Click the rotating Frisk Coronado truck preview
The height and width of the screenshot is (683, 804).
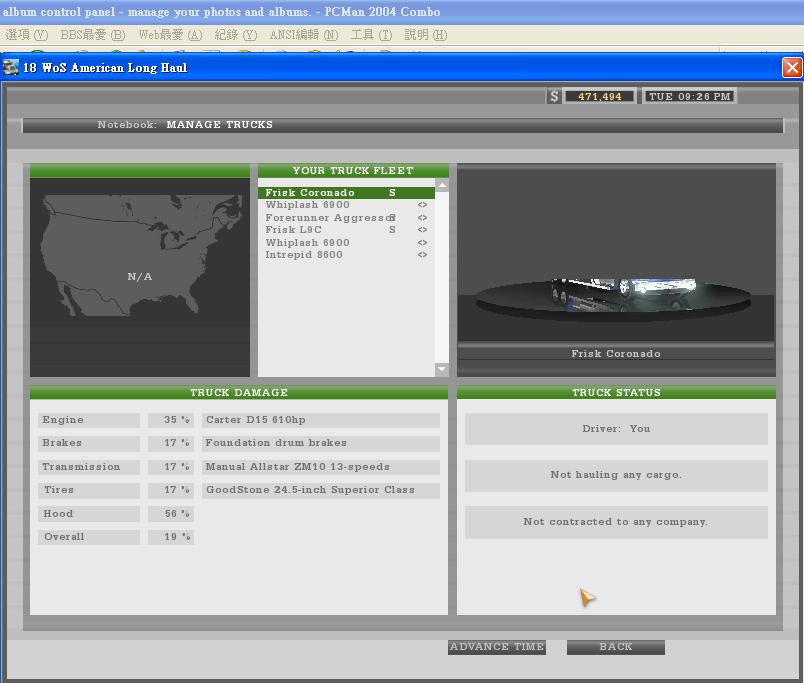tap(615, 292)
